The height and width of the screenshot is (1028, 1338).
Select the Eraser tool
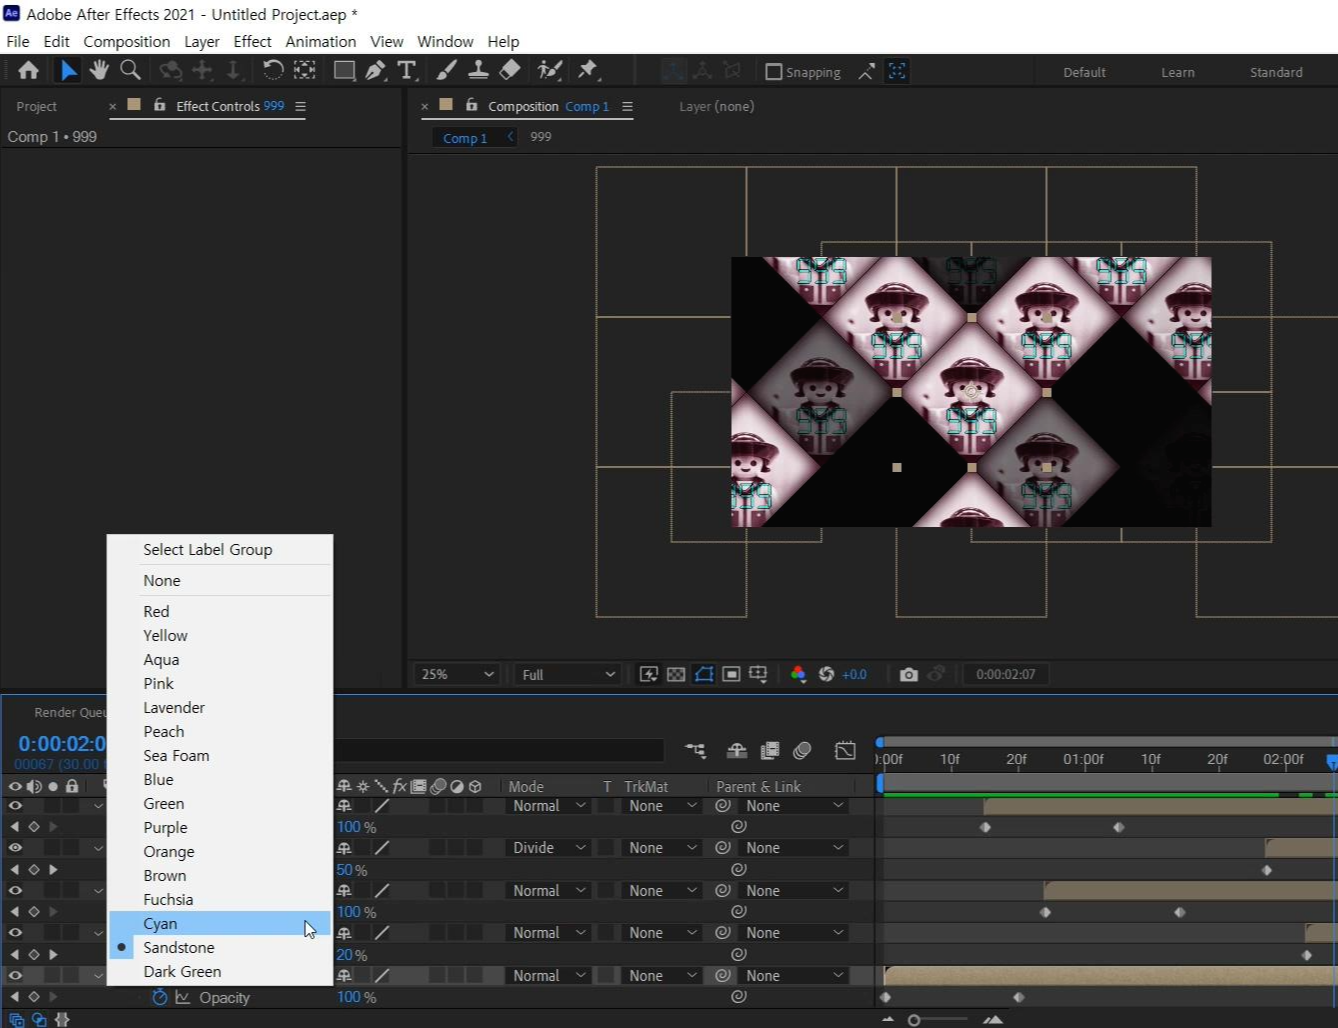(x=510, y=70)
